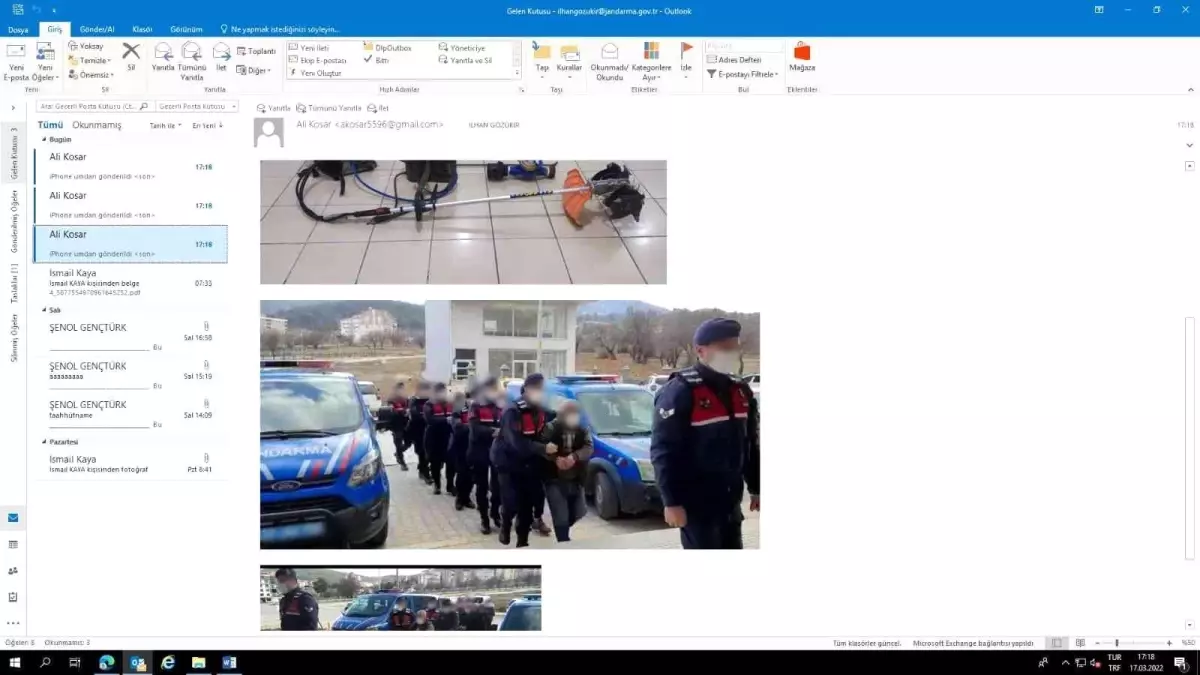Screen dimensions: 1200x675
Task: Open İsmail Kaya's 07:33 email
Action: coord(130,282)
